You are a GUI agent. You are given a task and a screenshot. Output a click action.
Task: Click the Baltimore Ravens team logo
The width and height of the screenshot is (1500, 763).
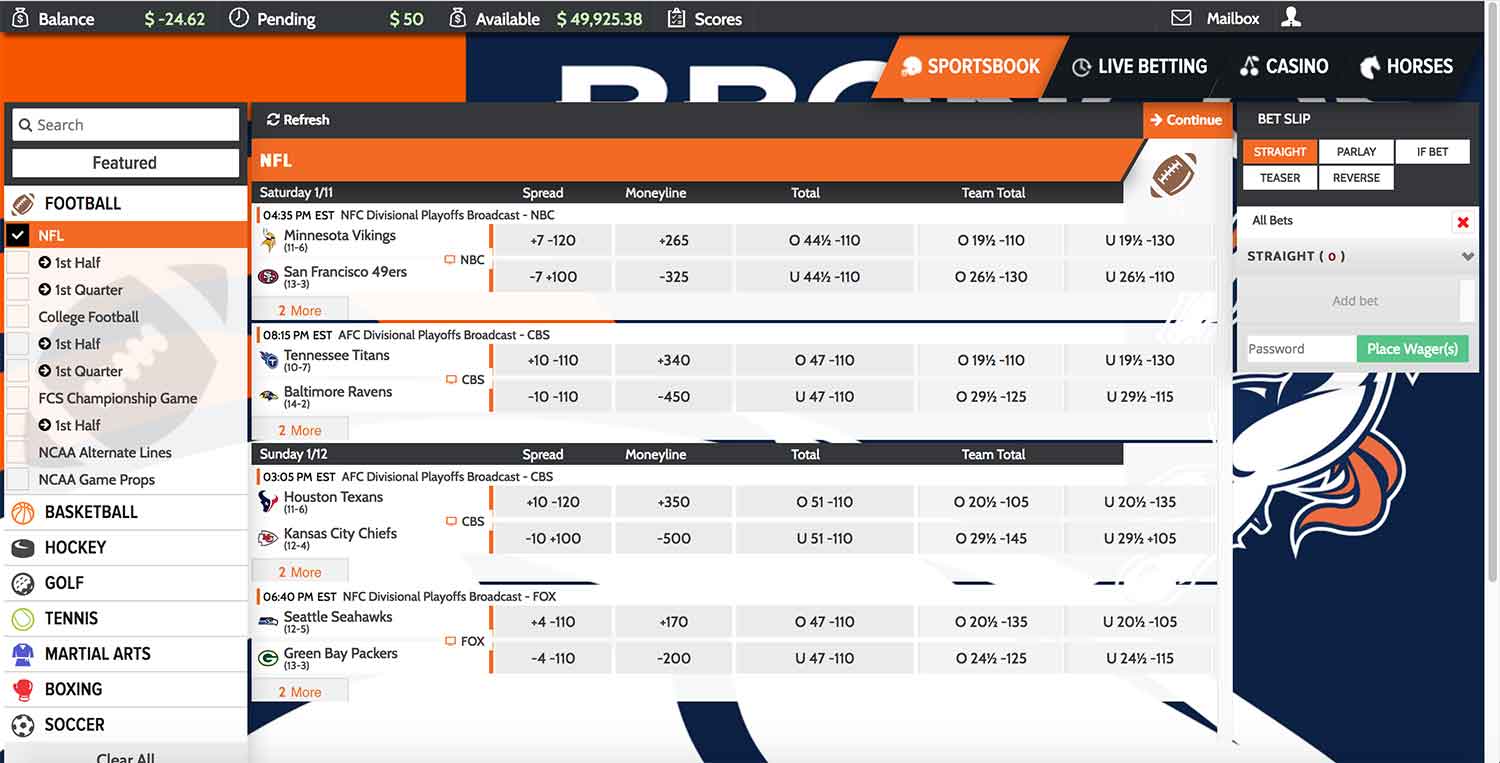point(268,396)
